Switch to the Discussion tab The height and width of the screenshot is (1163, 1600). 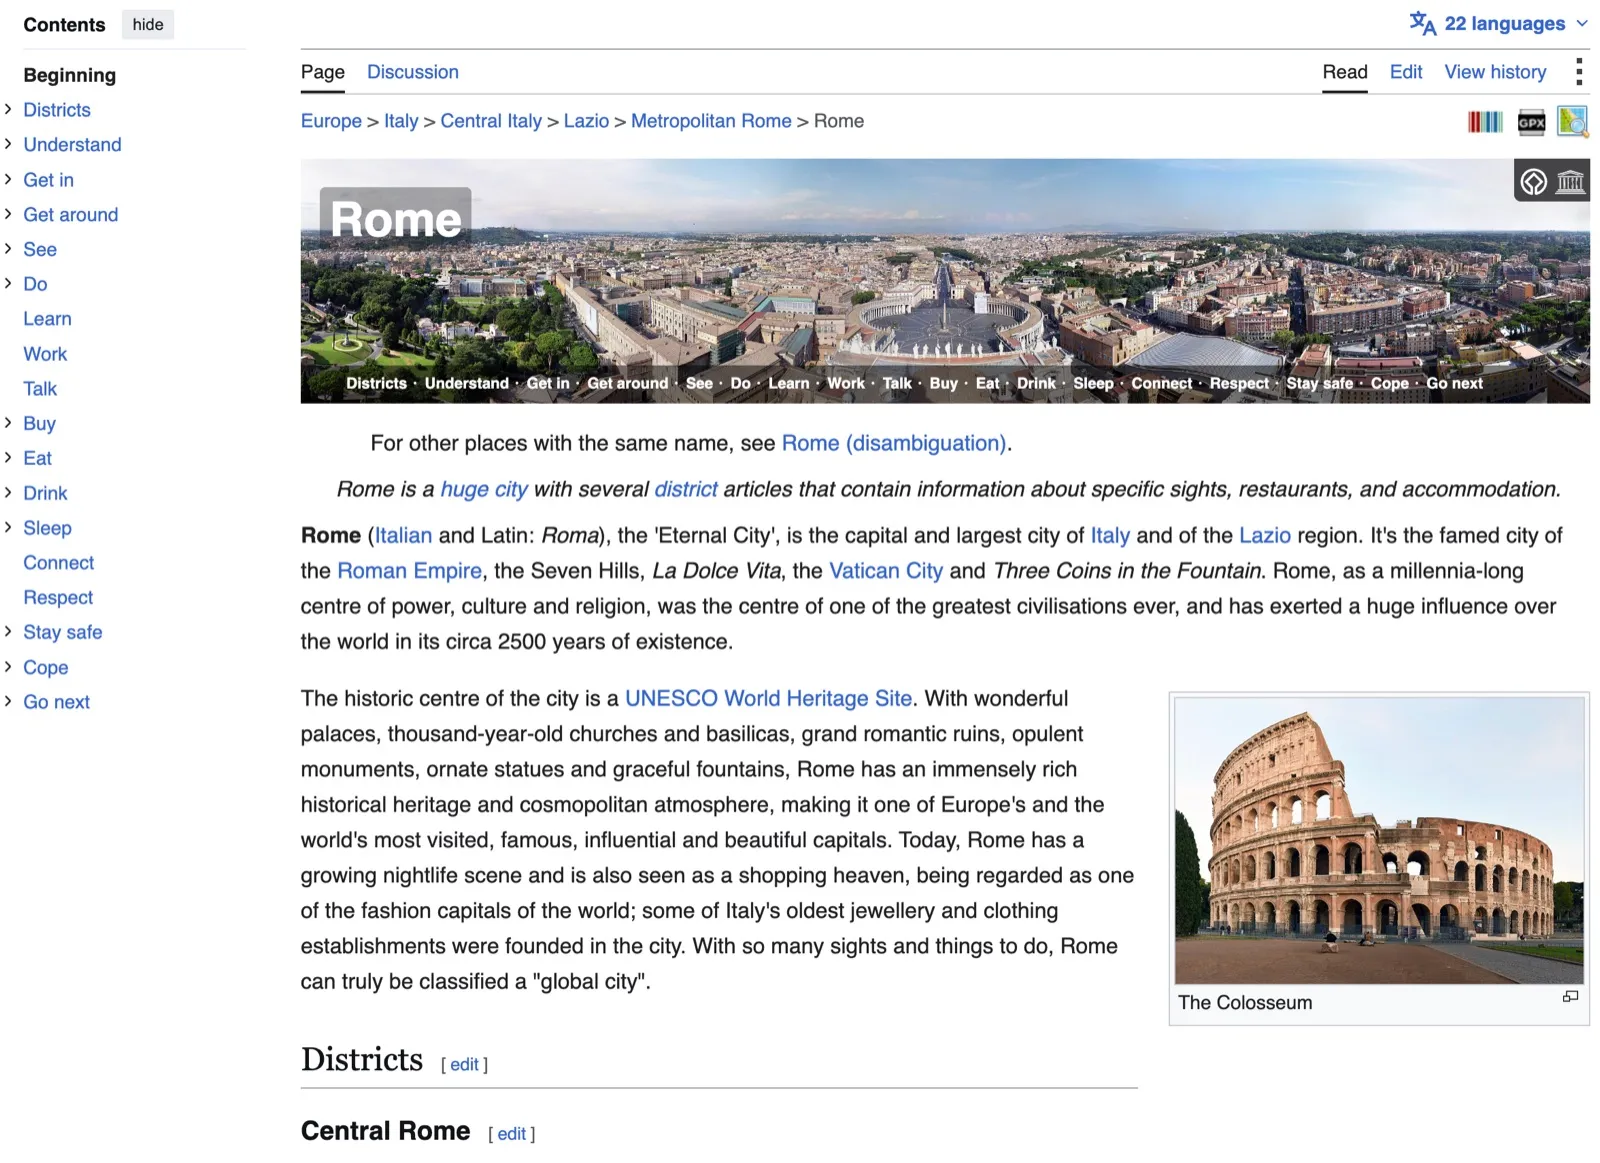[413, 72]
